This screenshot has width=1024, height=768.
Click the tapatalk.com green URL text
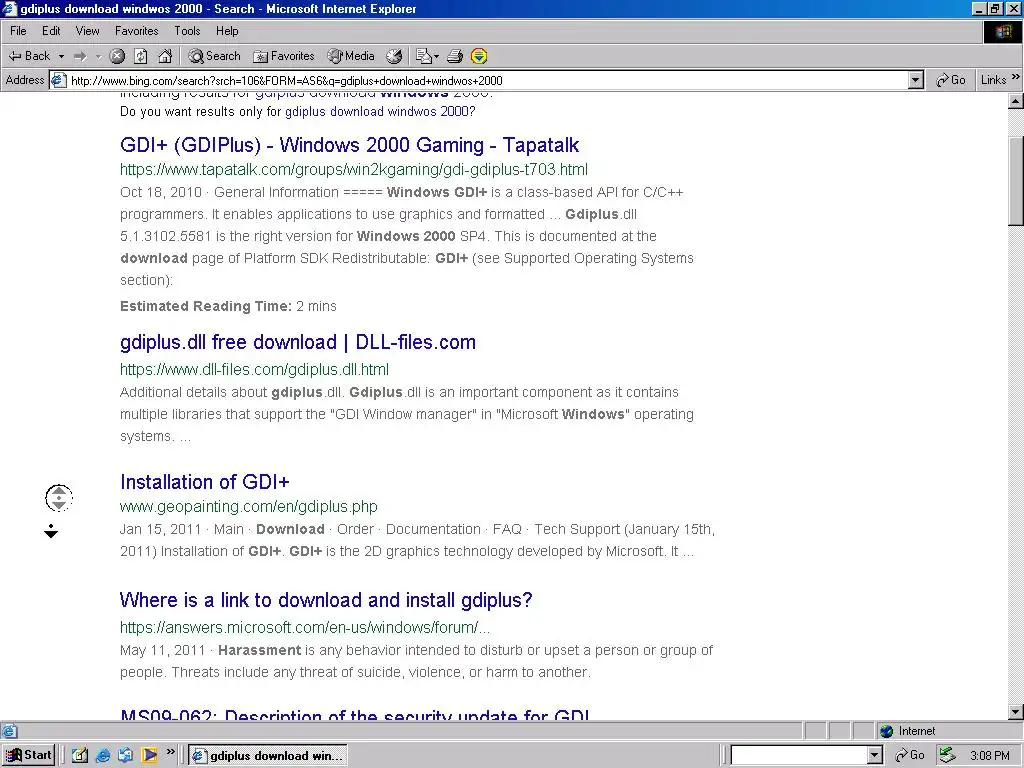click(x=354, y=170)
